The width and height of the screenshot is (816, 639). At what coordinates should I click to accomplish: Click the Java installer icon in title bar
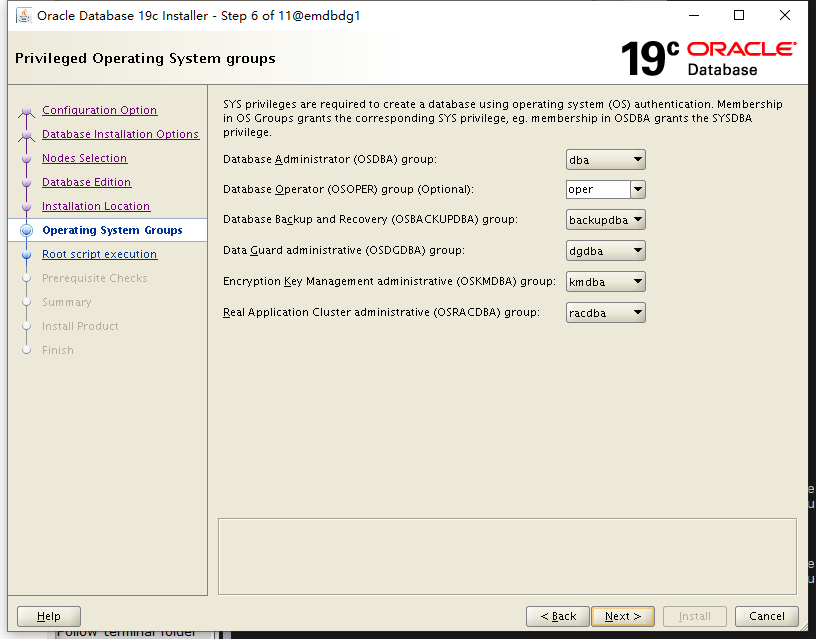(23, 16)
